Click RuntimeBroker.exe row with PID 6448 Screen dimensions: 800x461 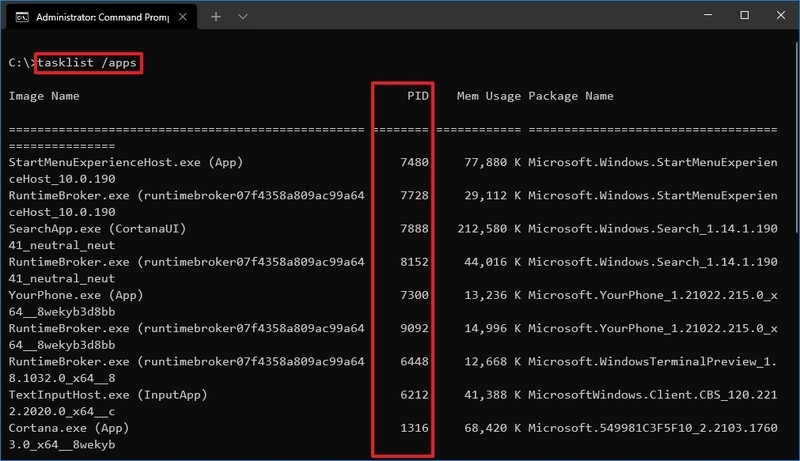coord(187,361)
